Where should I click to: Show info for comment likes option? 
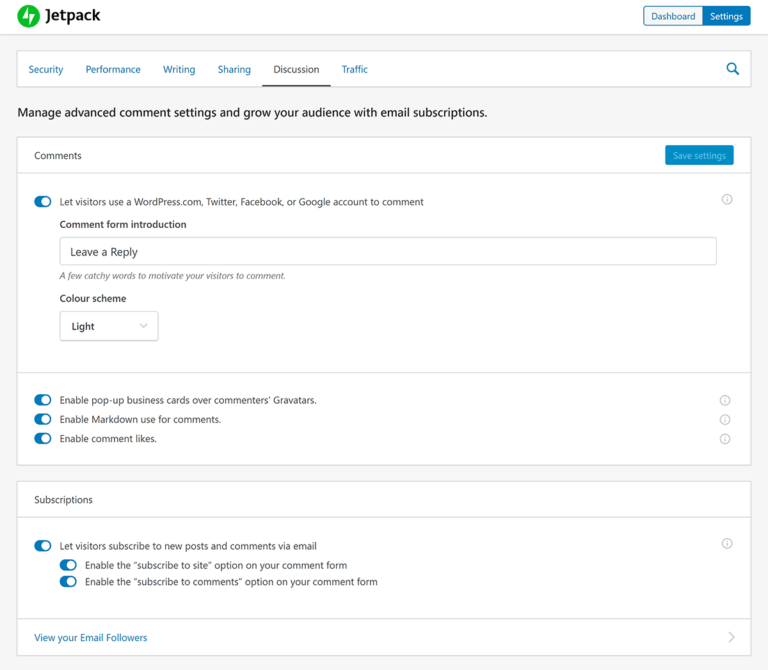pyautogui.click(x=725, y=438)
